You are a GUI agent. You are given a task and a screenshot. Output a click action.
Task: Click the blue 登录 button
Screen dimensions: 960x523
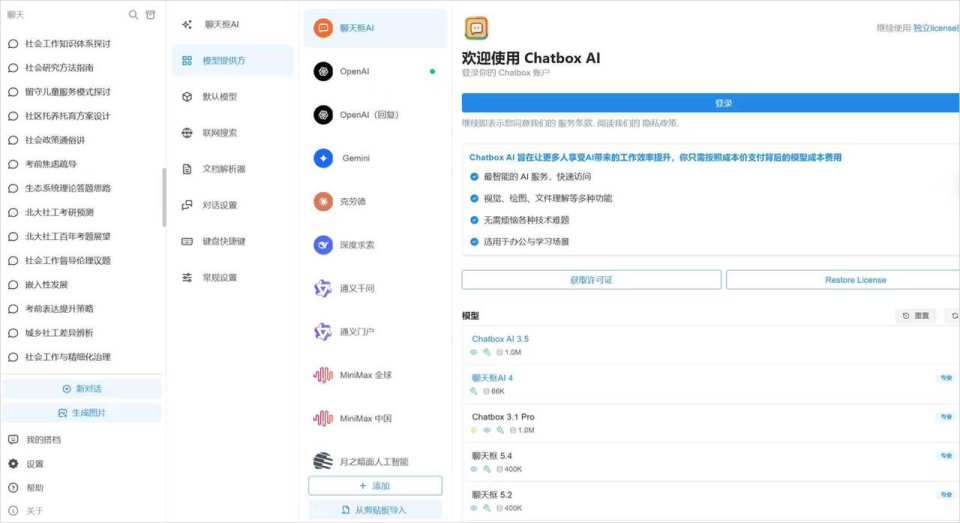710,103
